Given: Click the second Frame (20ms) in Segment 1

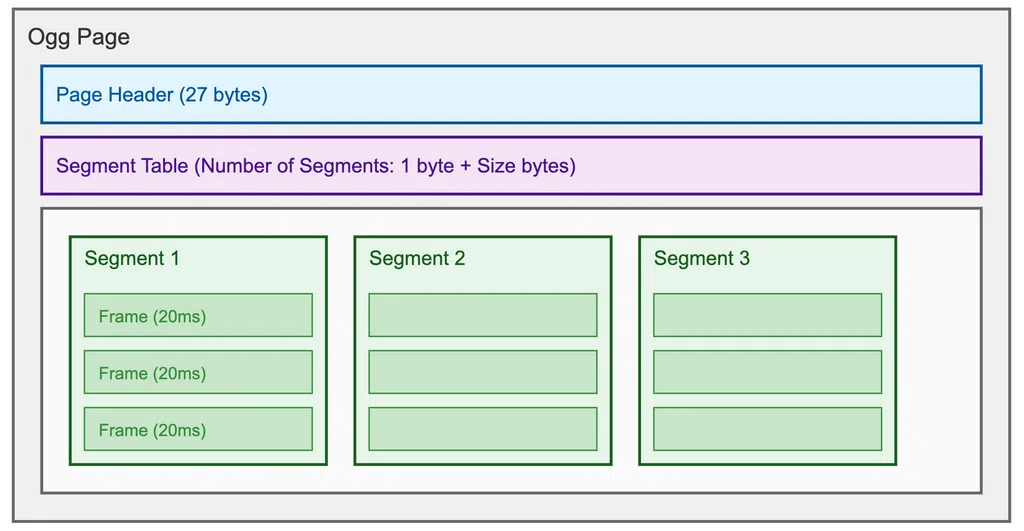Looking at the screenshot, I should pyautogui.click(x=198, y=373).
